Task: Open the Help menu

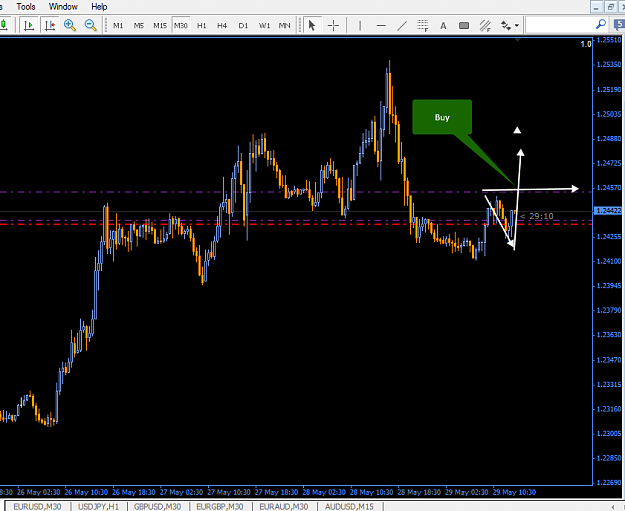Action: coord(99,7)
